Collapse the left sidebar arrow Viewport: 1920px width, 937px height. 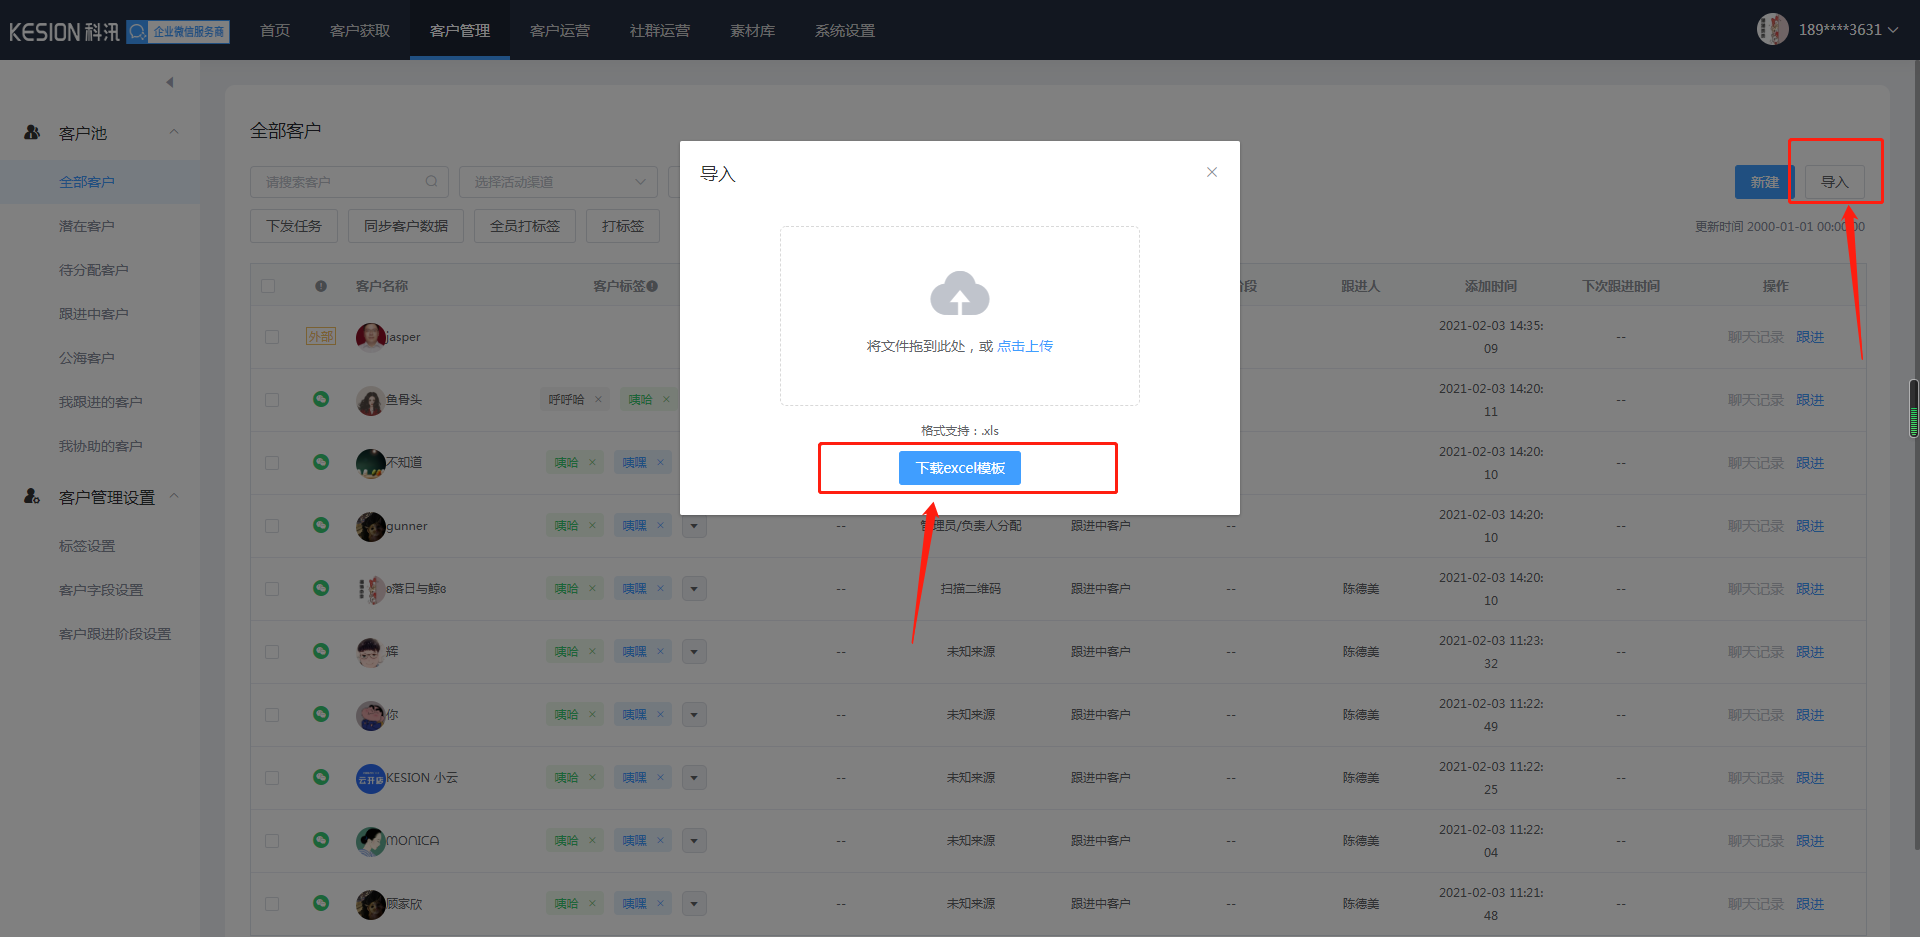(x=170, y=82)
